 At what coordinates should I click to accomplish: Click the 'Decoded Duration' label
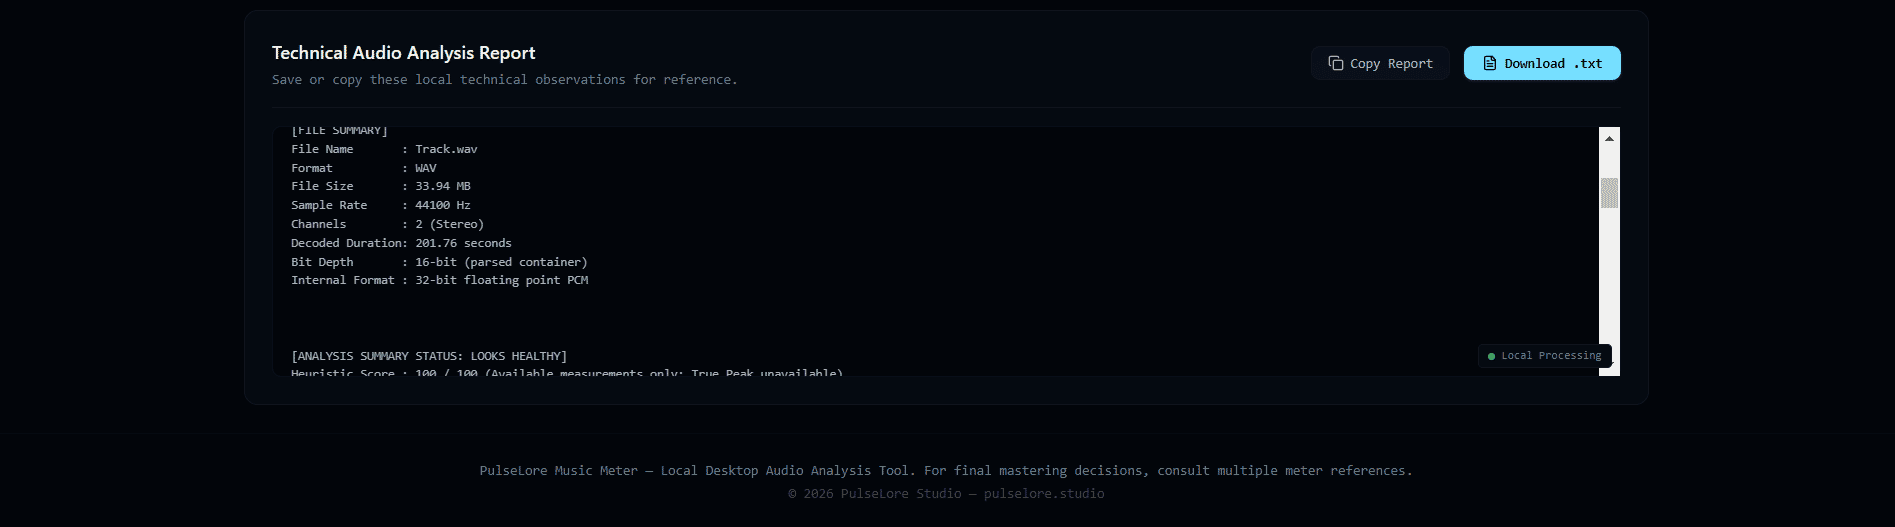(346, 243)
